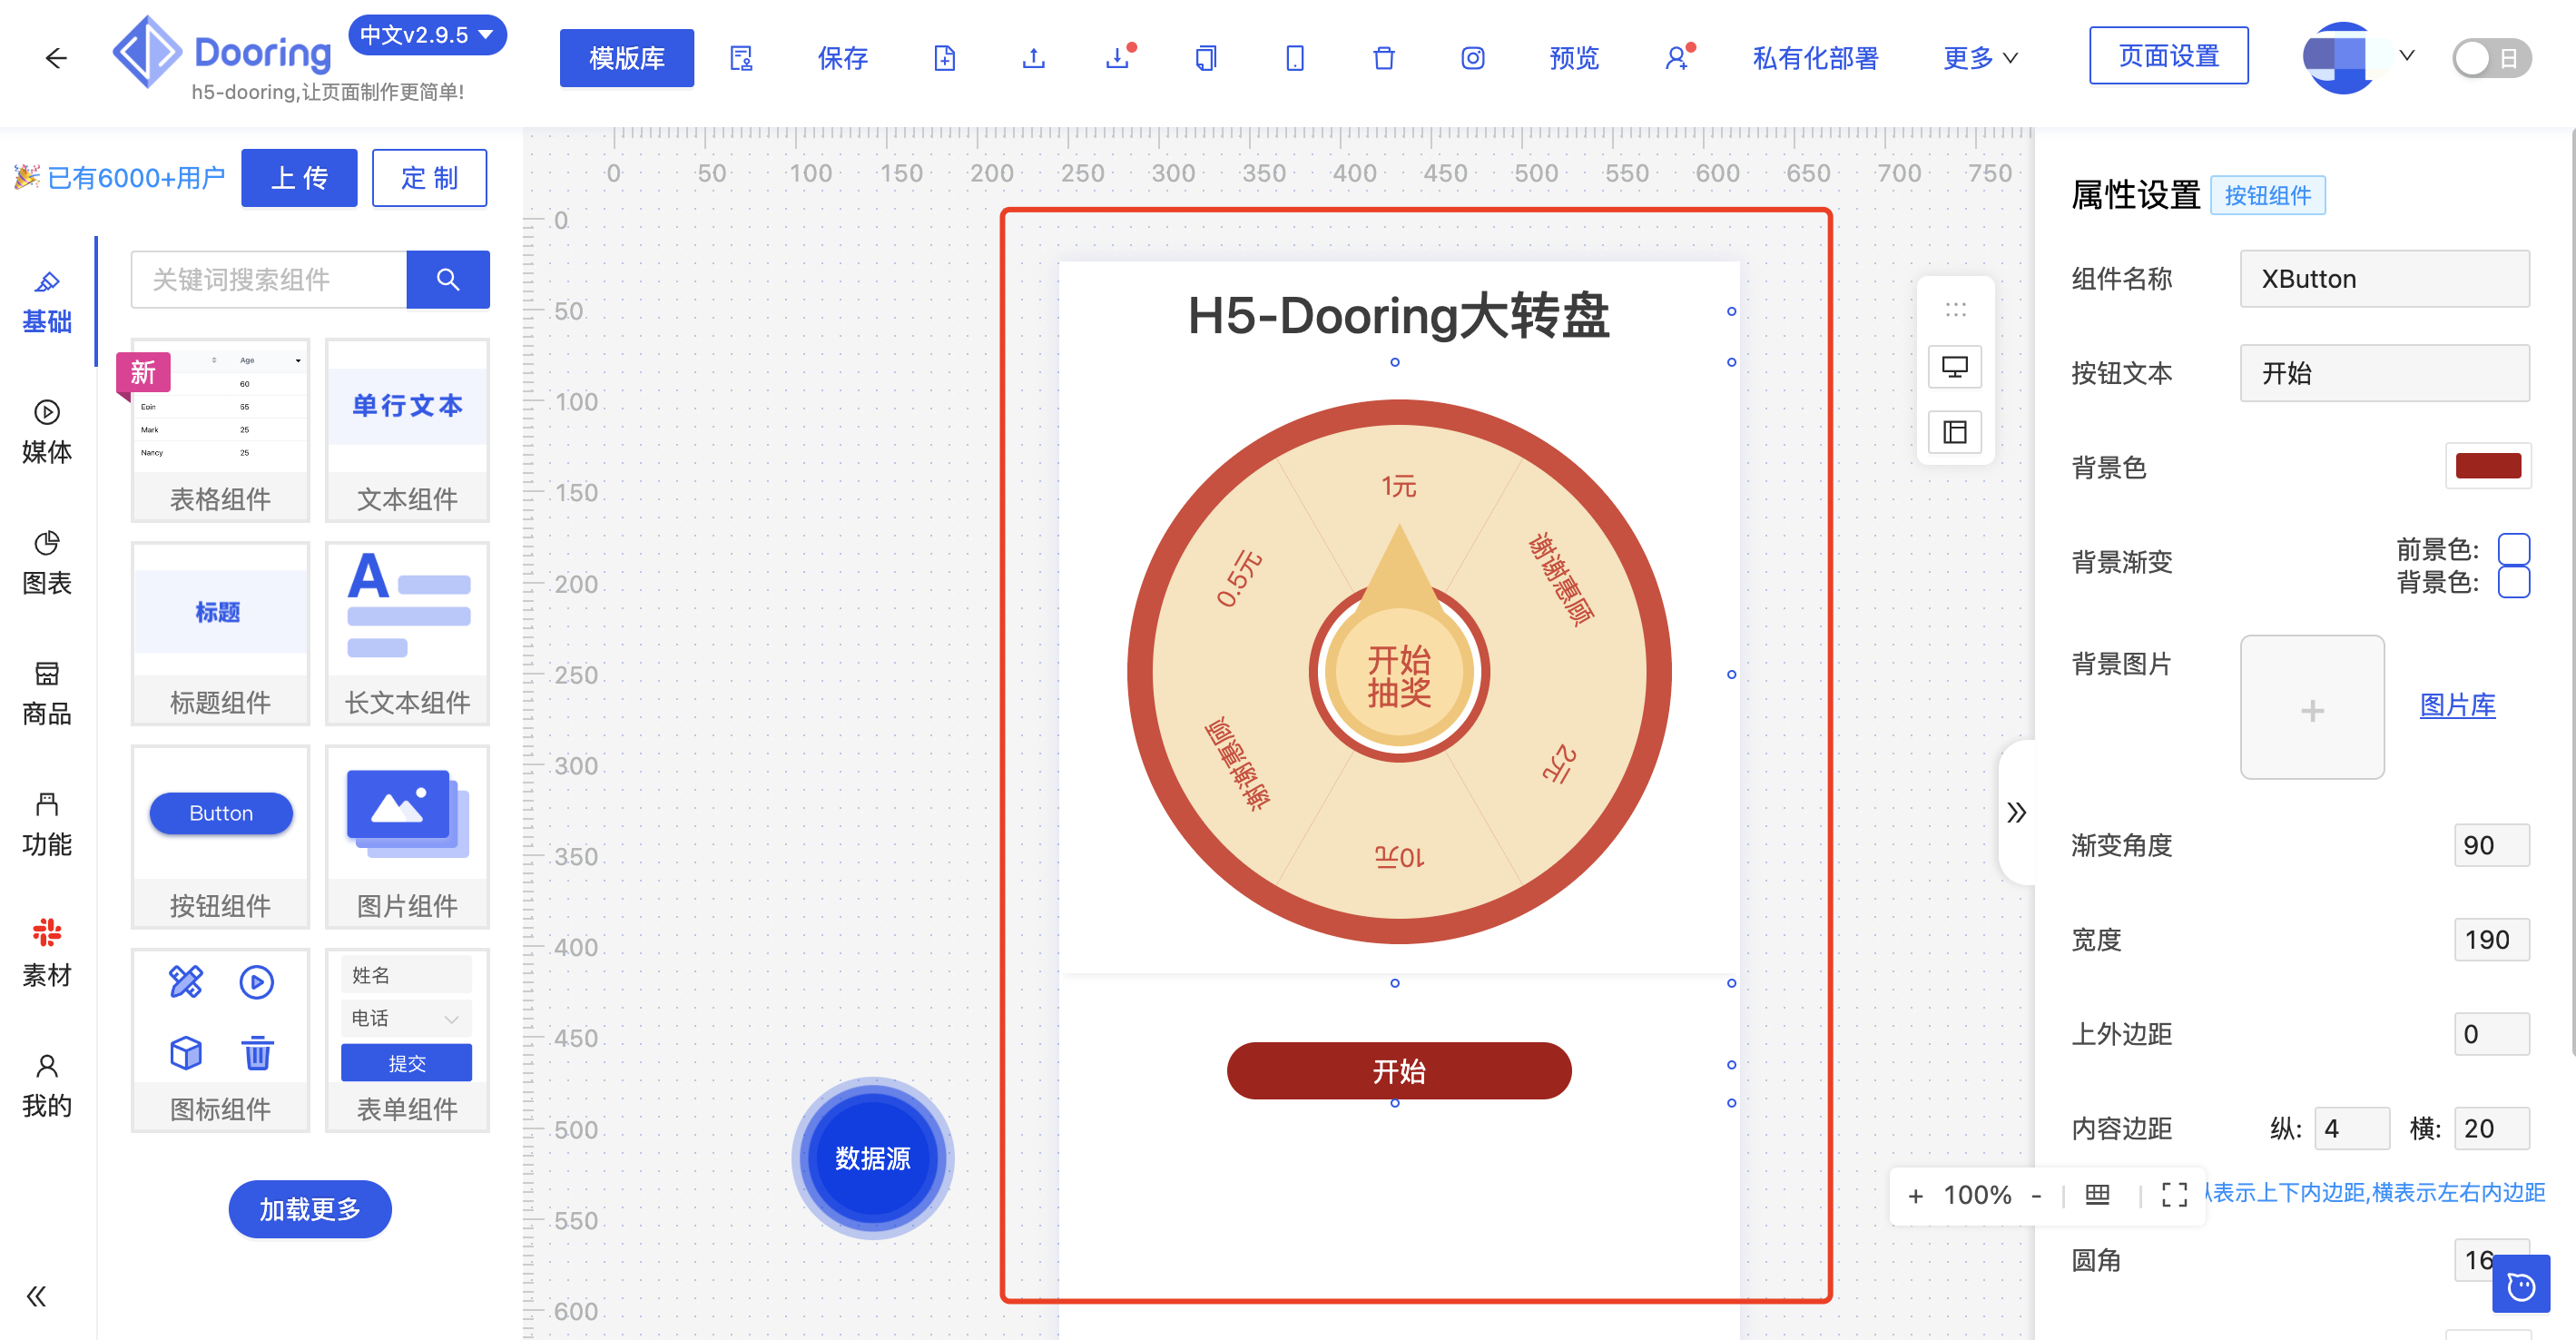
Task: Select the 功能 sidebar category
Action: coord(47,825)
